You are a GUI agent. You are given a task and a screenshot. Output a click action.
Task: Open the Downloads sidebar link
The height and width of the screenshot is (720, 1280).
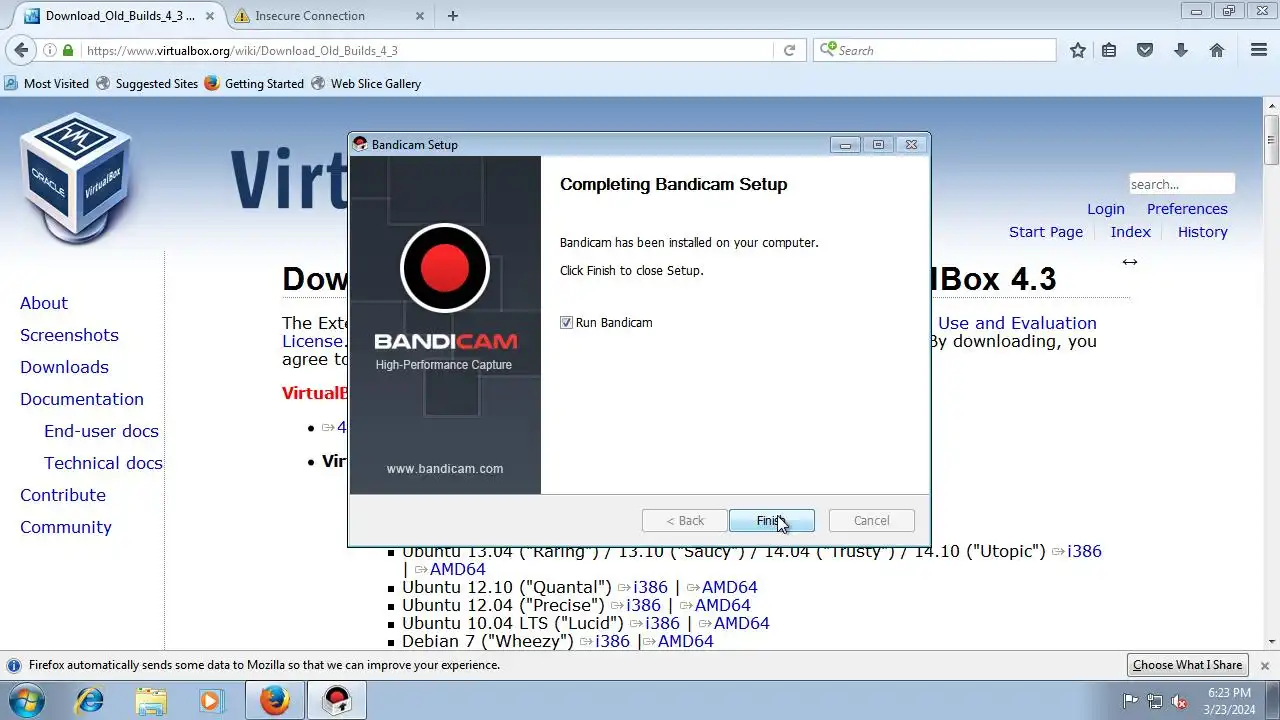click(64, 367)
